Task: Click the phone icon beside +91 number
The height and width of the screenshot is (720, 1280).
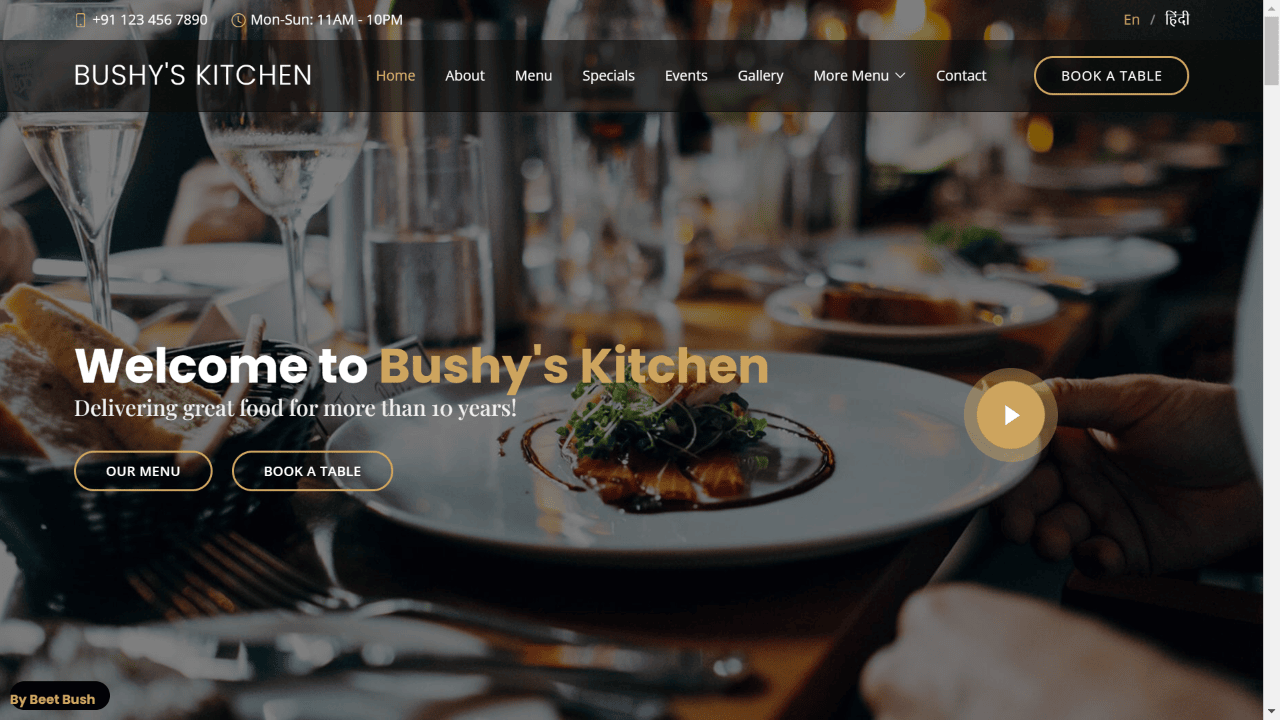Action: 81,20
